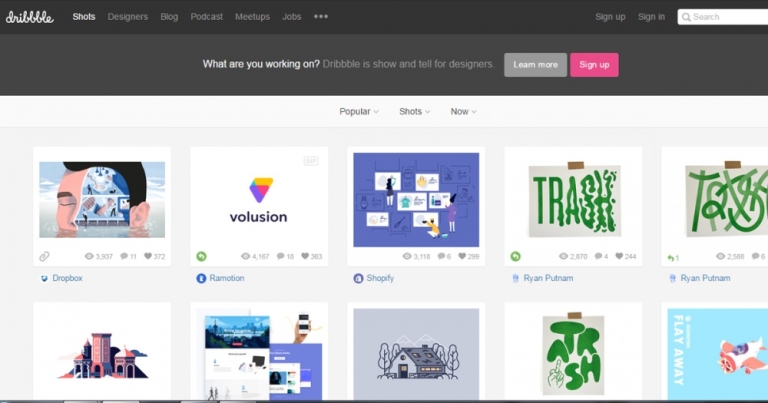768x403 pixels.
Task: Click the views eye icon showing 2,870
Action: click(564, 256)
